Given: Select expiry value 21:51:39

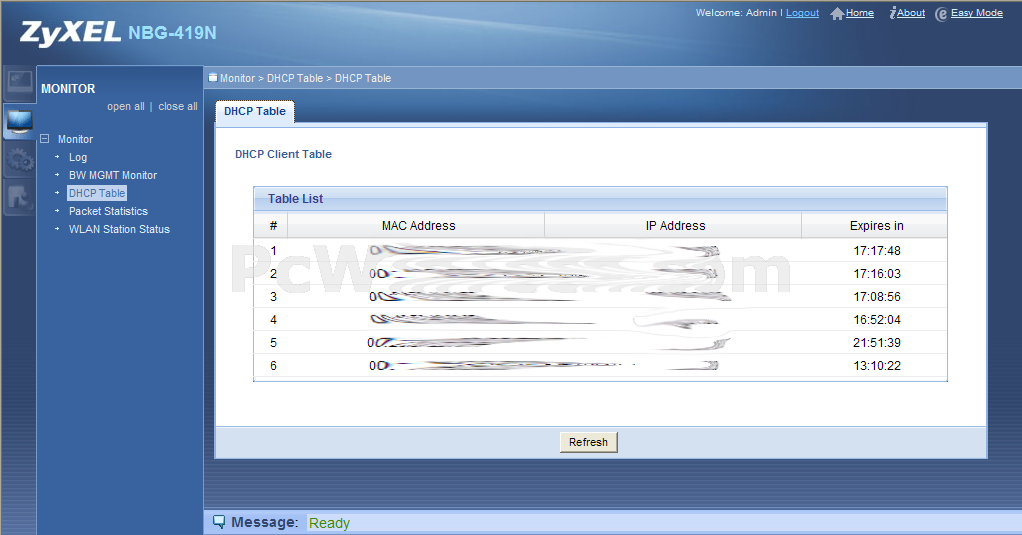Looking at the screenshot, I should click(x=877, y=343).
